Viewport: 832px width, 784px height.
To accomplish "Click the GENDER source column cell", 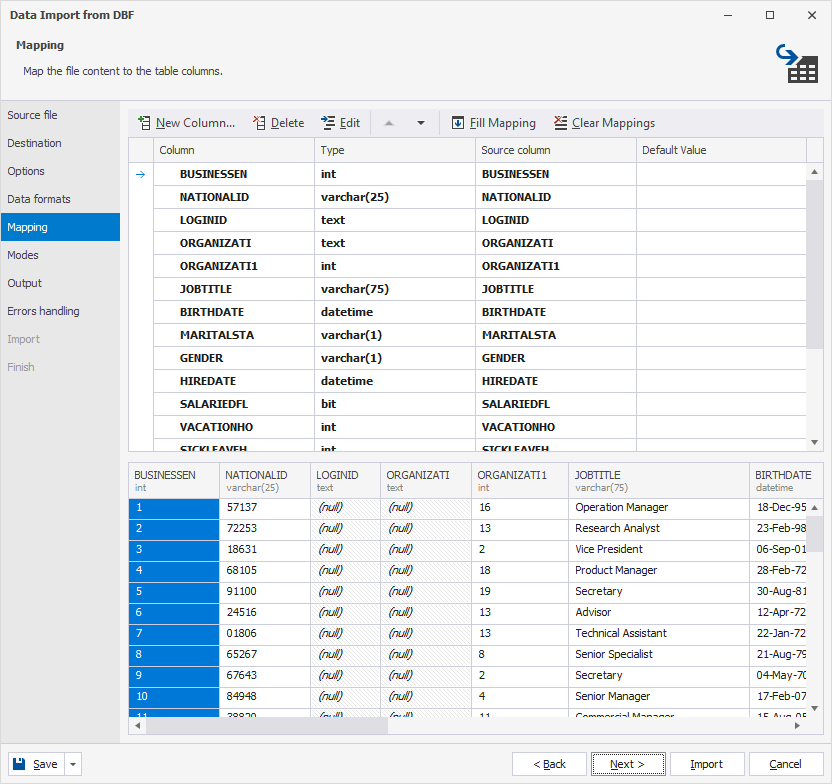I will pos(556,358).
